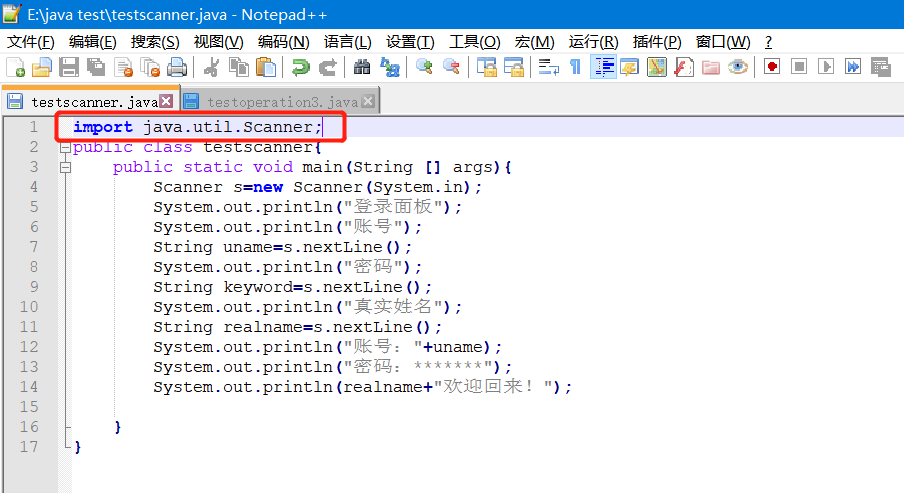
Task: Run macro multiple times
Action: point(853,67)
